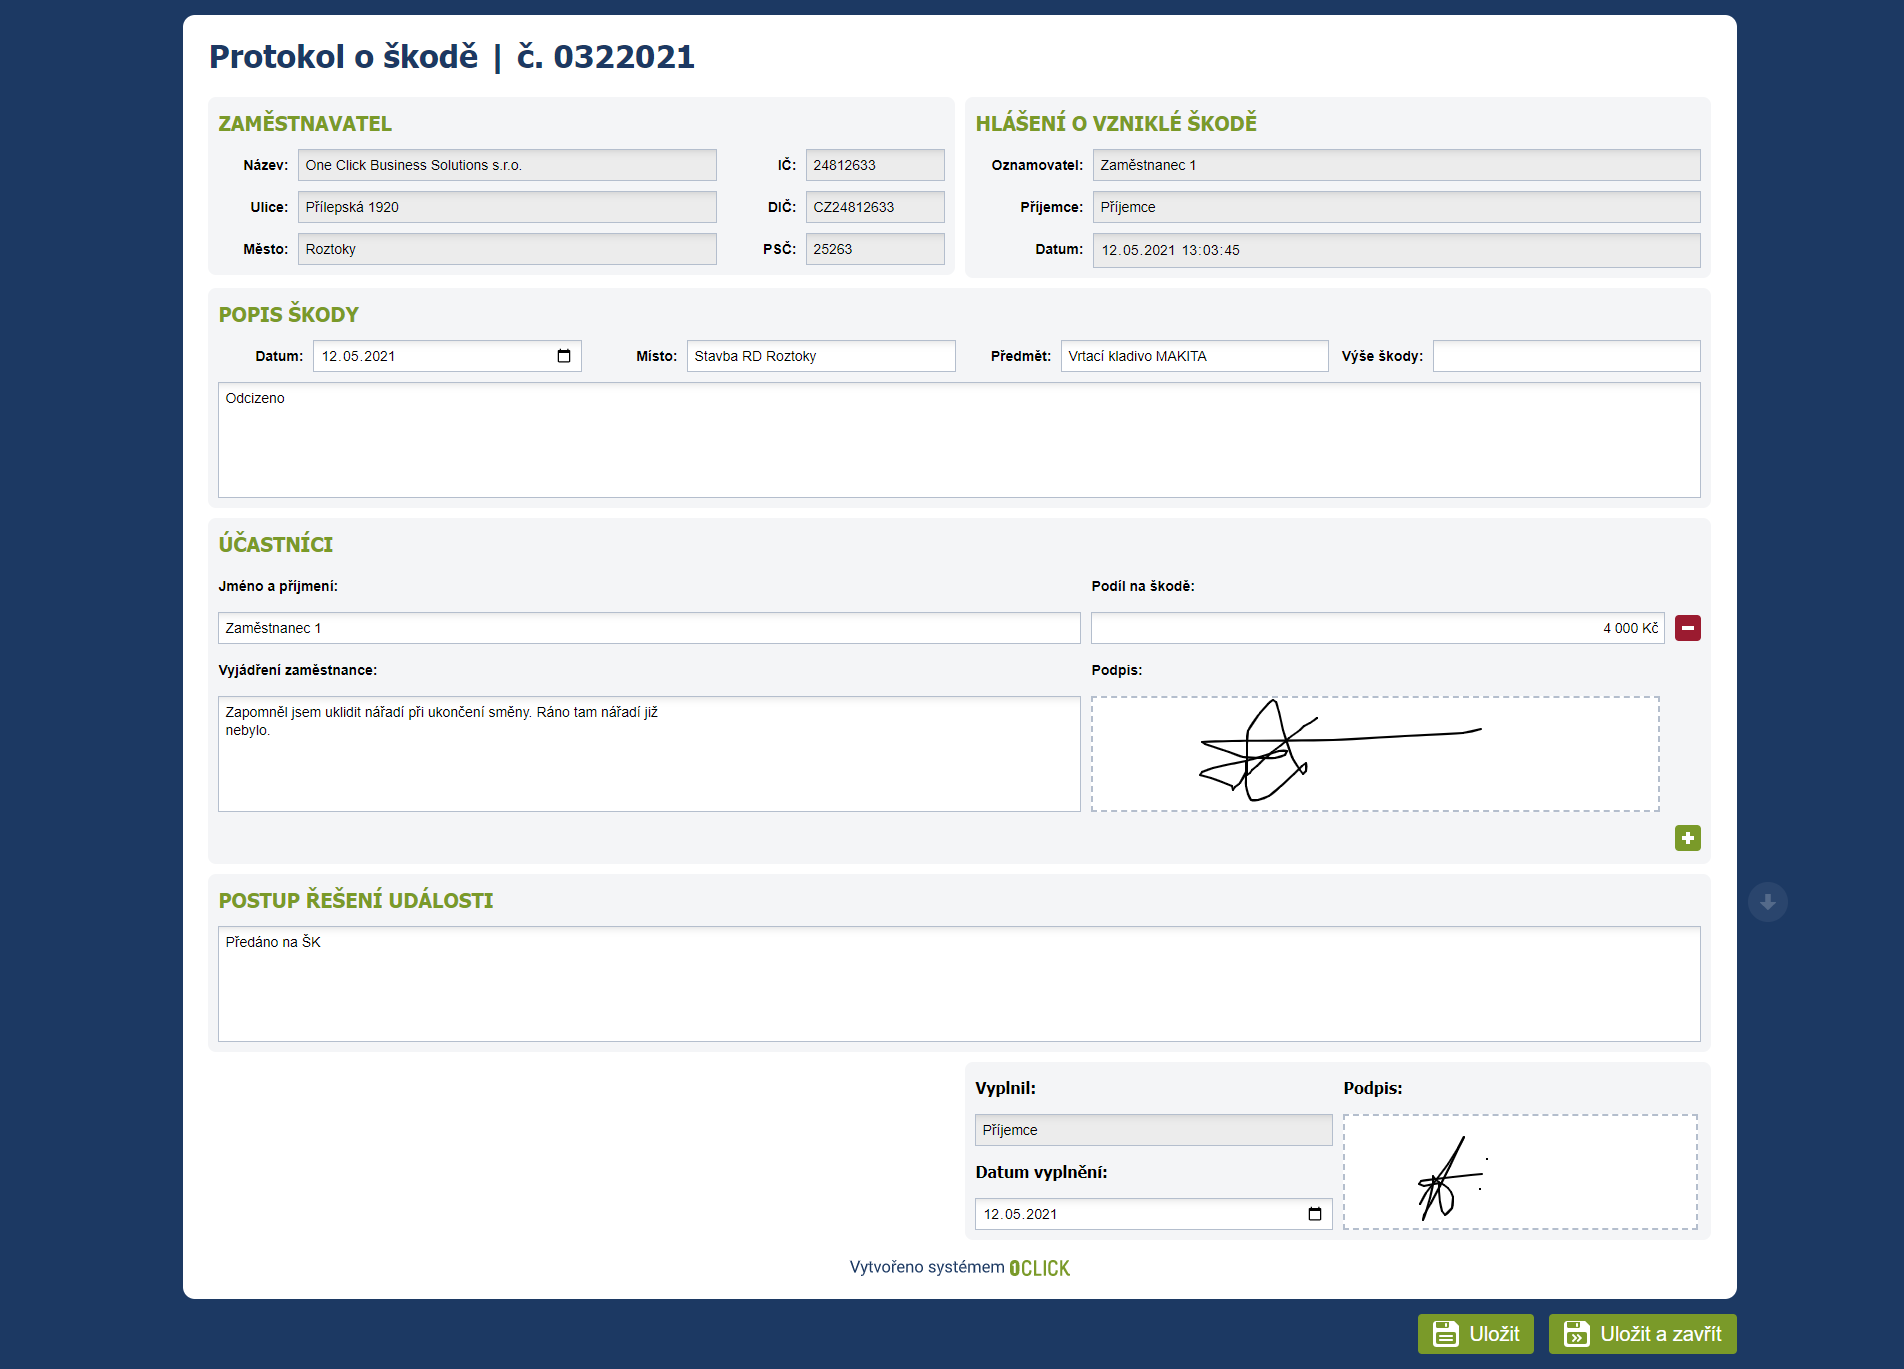
Task: Click the Podíl na škodě label
Action: (1142, 586)
